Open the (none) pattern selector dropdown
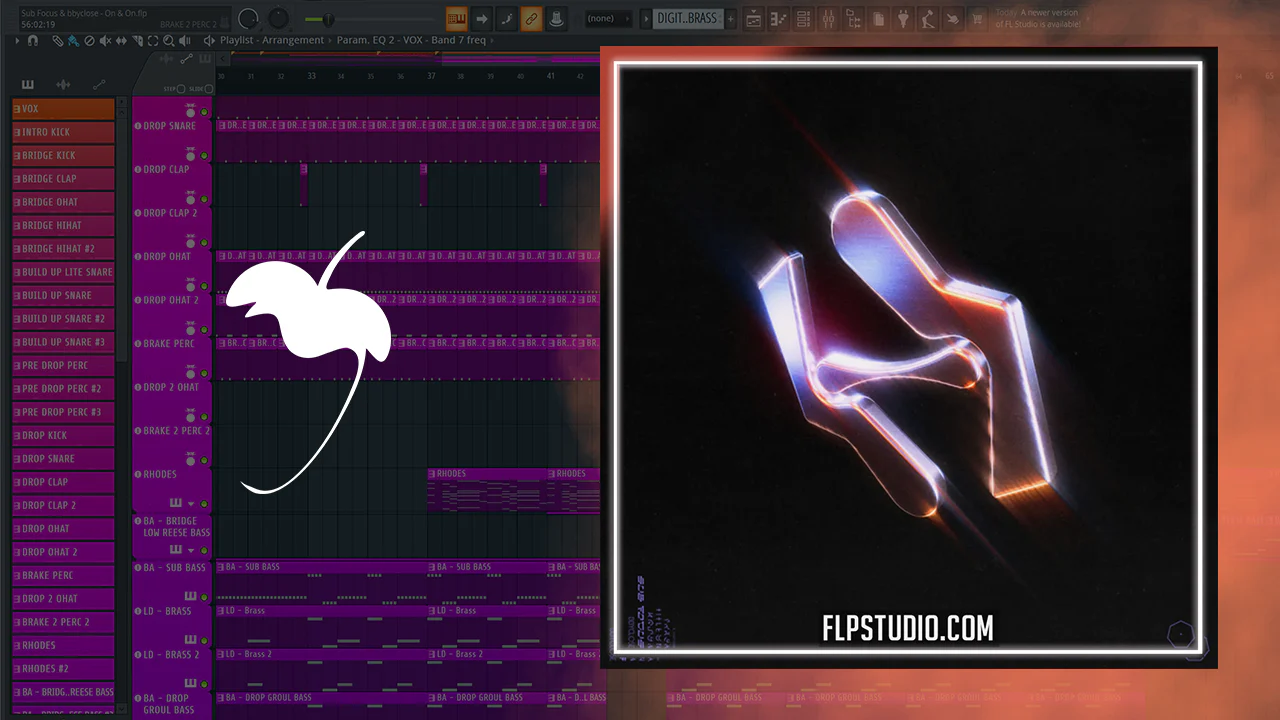Image resolution: width=1280 pixels, height=720 pixels. [607, 18]
